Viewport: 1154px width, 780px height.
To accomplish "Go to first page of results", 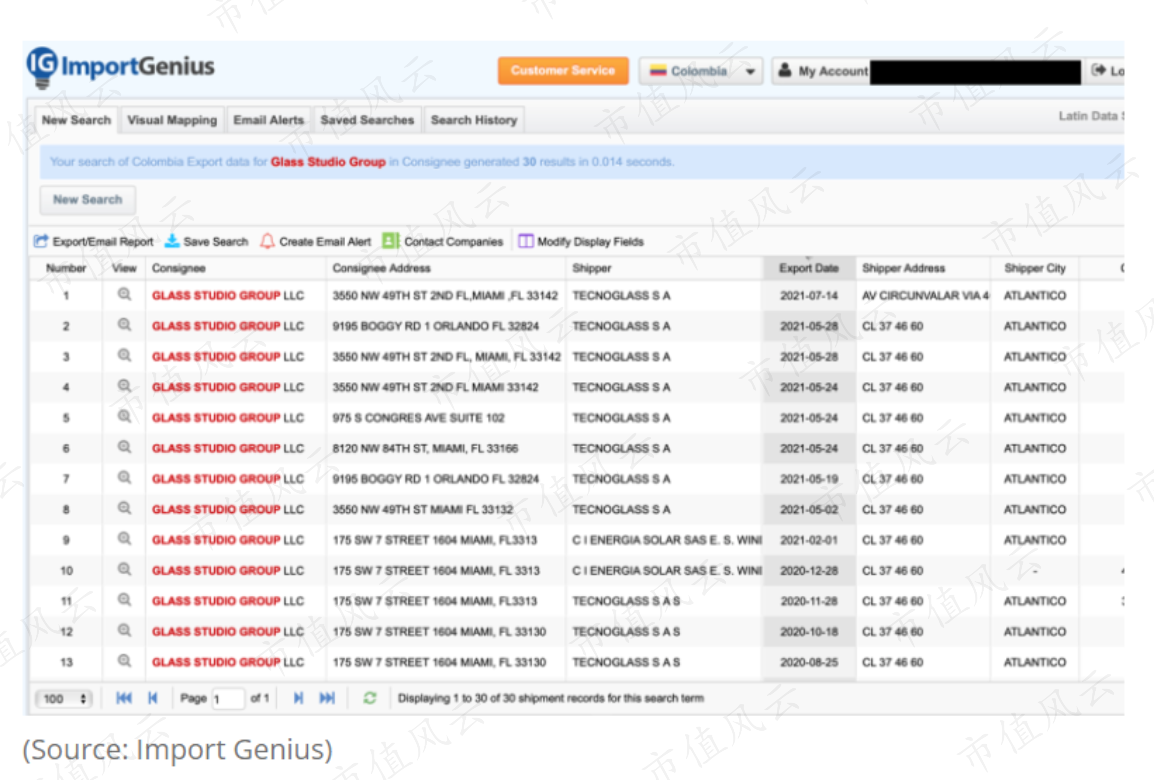I will coord(124,698).
